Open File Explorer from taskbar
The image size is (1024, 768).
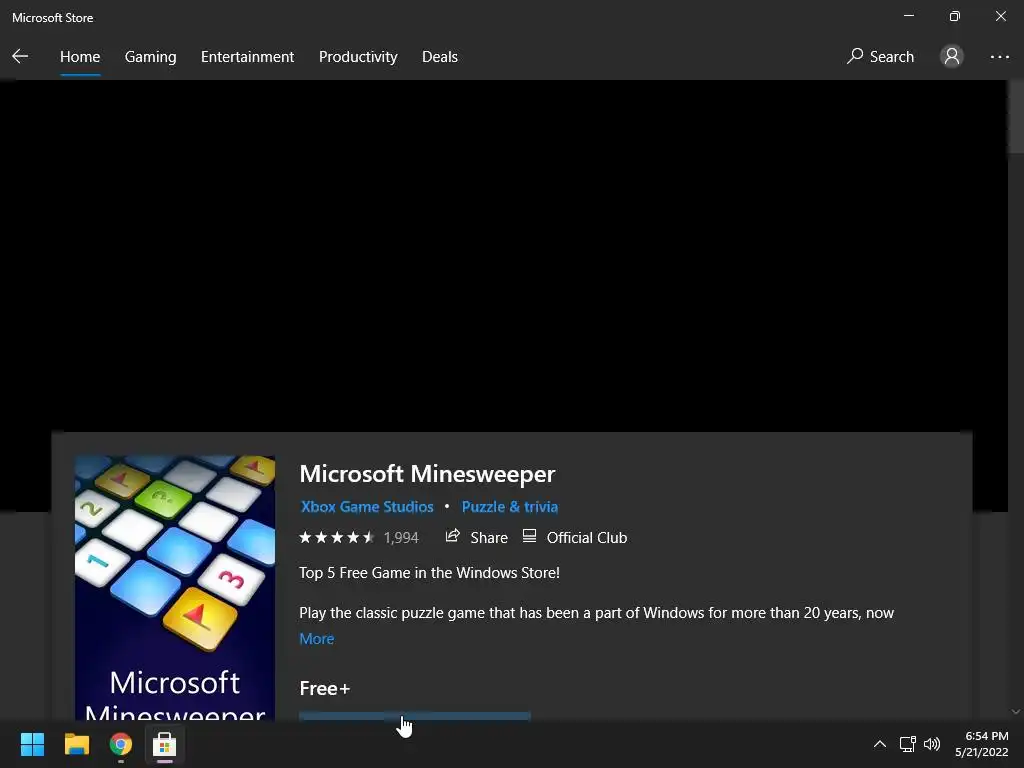pyautogui.click(x=76, y=744)
